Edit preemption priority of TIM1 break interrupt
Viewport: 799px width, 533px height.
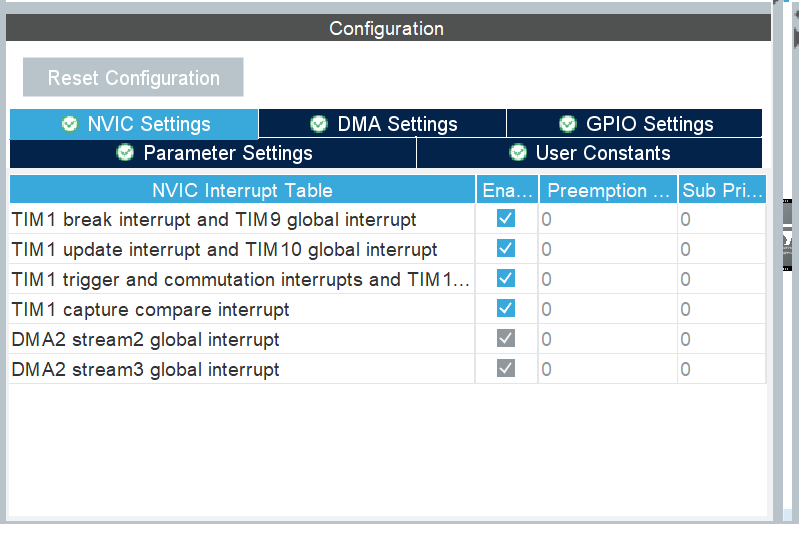(x=607, y=219)
